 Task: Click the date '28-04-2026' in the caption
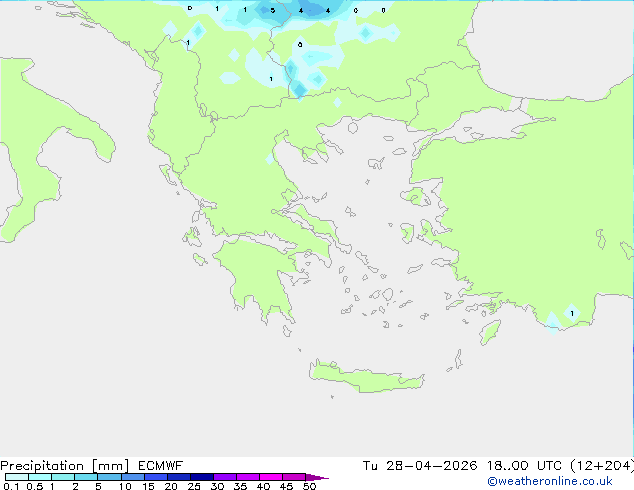[x=431, y=466]
